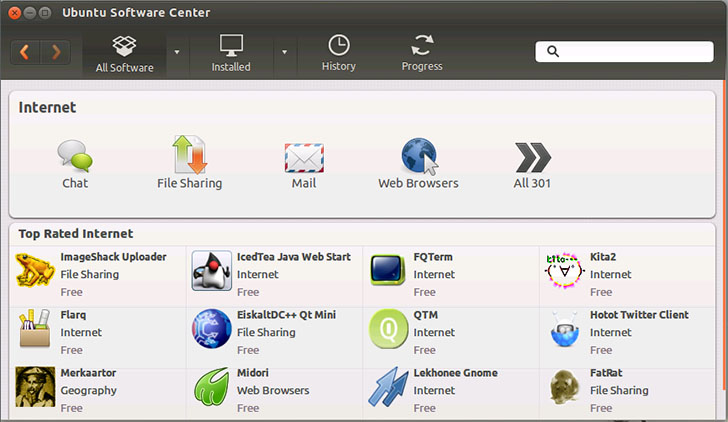Open the FatRat rat icon
This screenshot has width=728, height=422.
tap(564, 387)
